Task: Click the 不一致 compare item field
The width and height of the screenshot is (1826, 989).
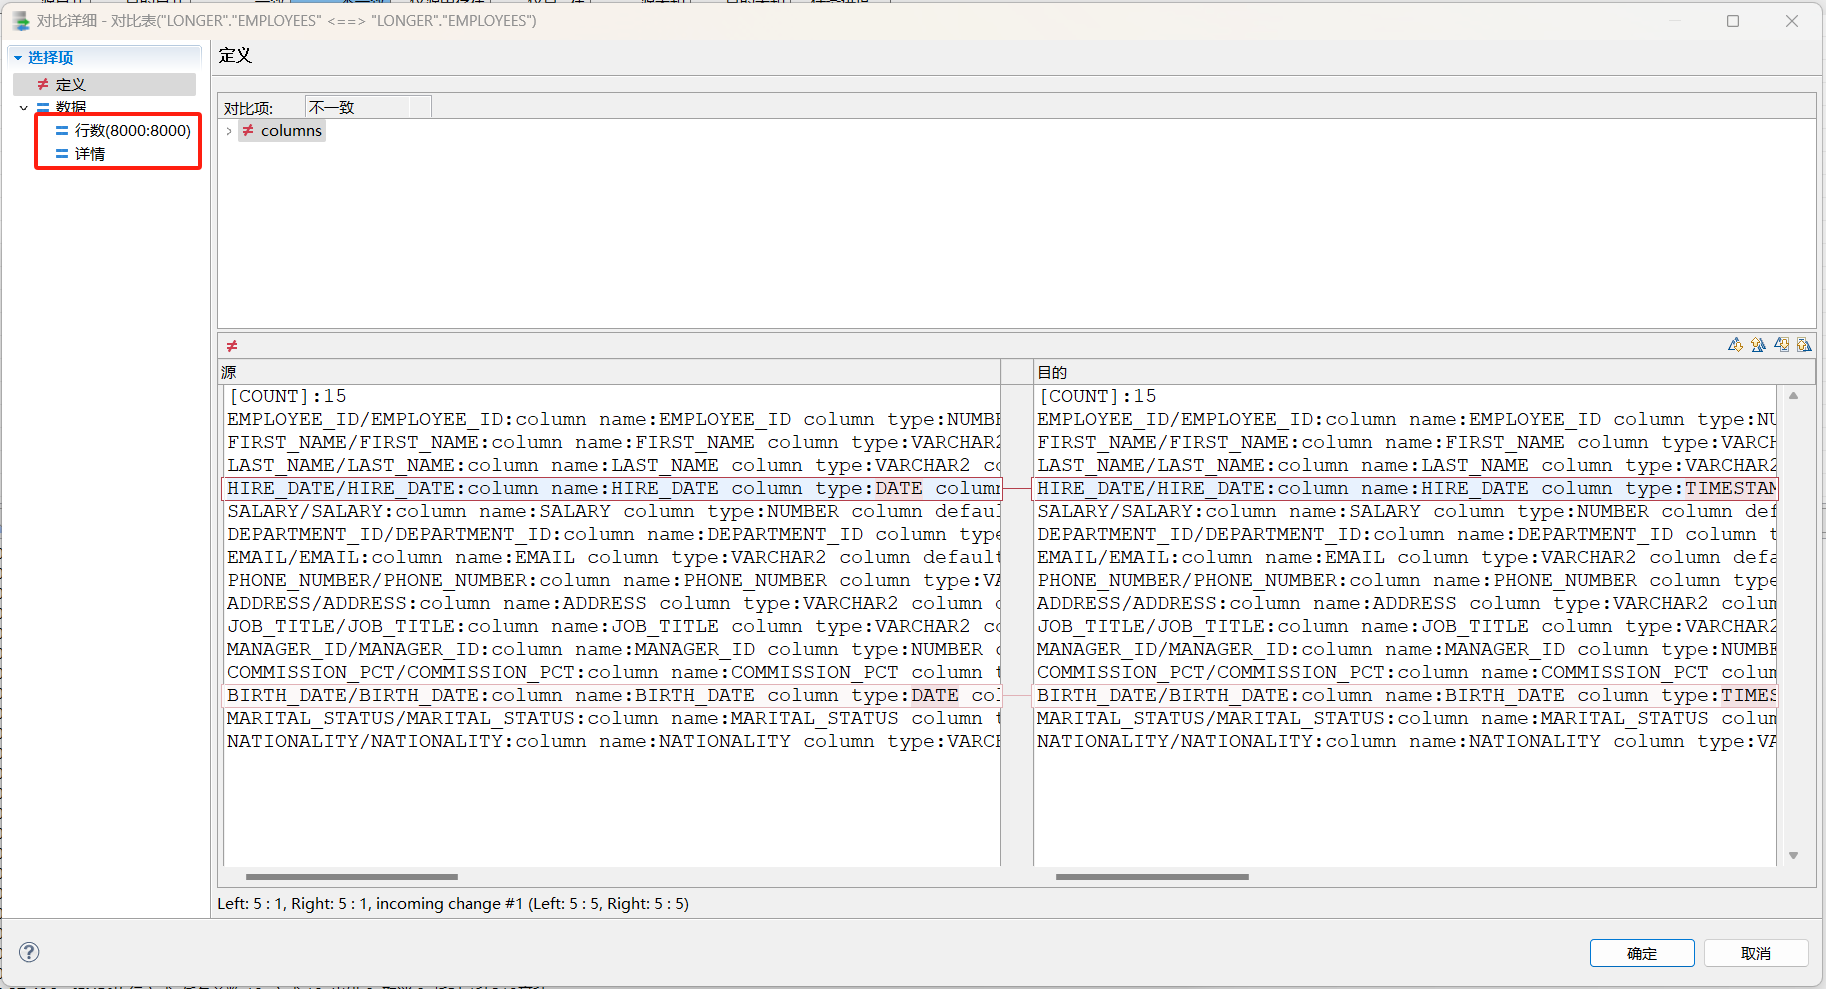Action: coord(367,107)
